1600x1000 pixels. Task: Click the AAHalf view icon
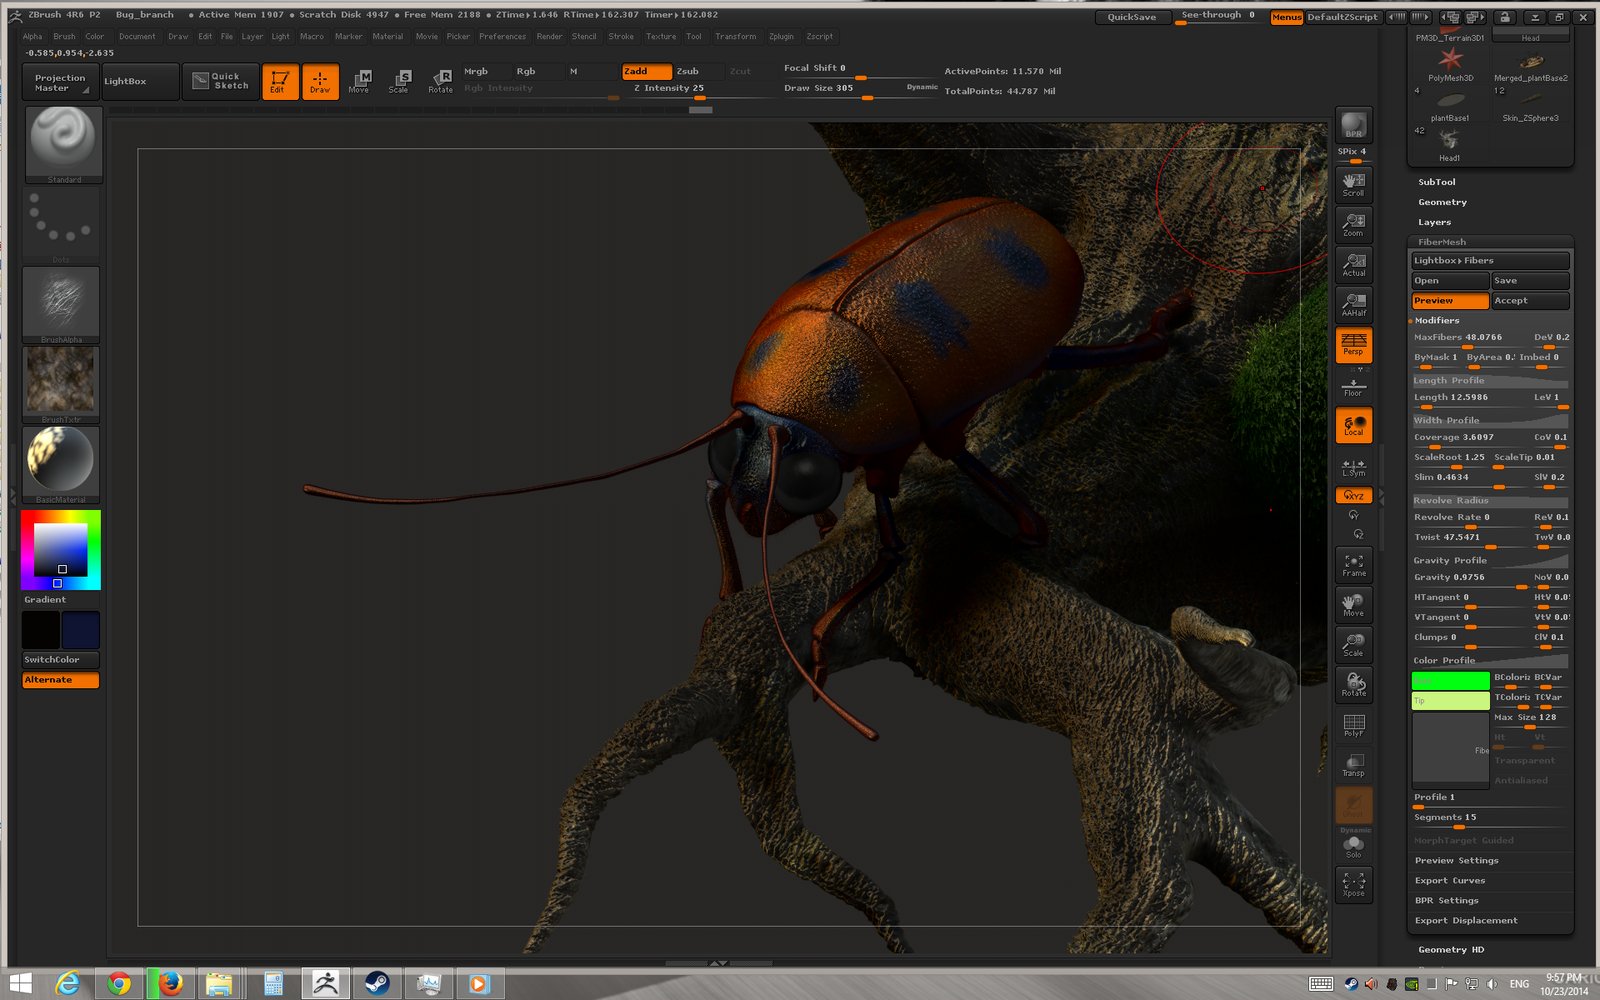1354,304
